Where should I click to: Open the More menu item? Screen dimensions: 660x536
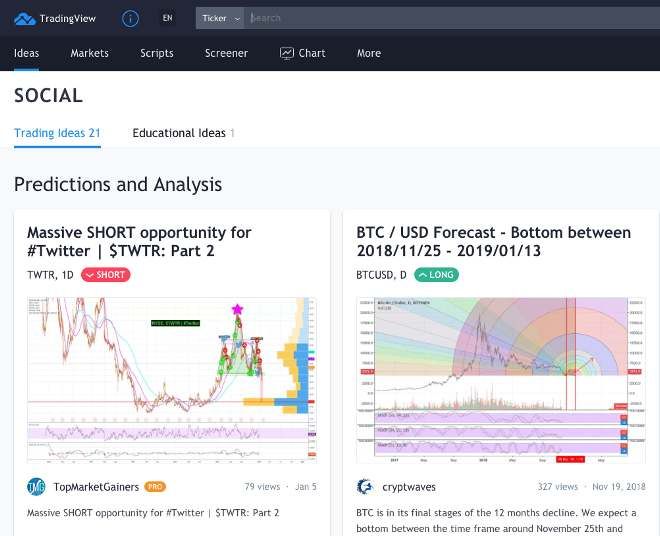pyautogui.click(x=369, y=53)
